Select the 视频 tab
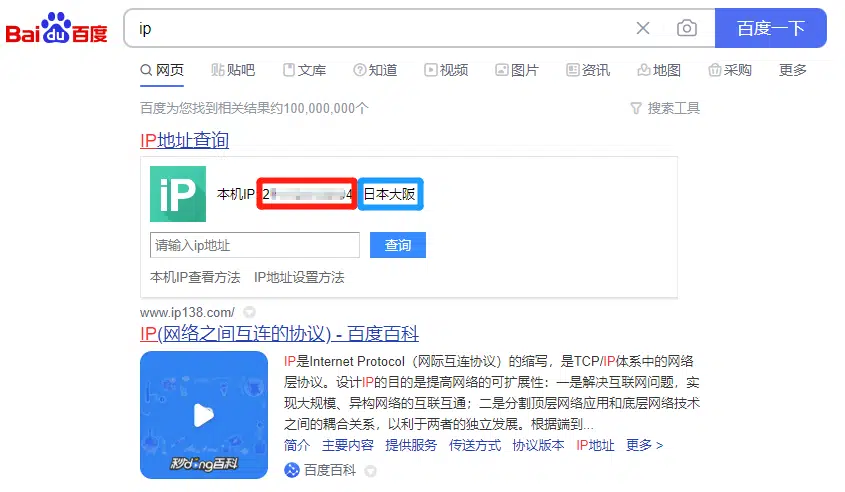This screenshot has height=492, width=845. pyautogui.click(x=446, y=70)
